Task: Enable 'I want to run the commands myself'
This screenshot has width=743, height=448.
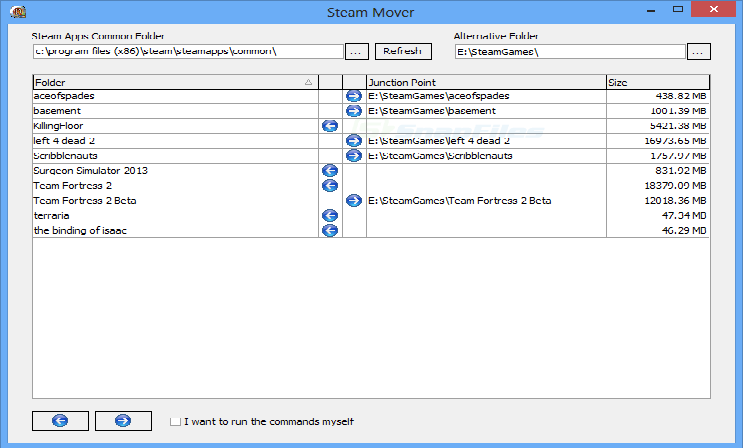Action: click(175, 422)
